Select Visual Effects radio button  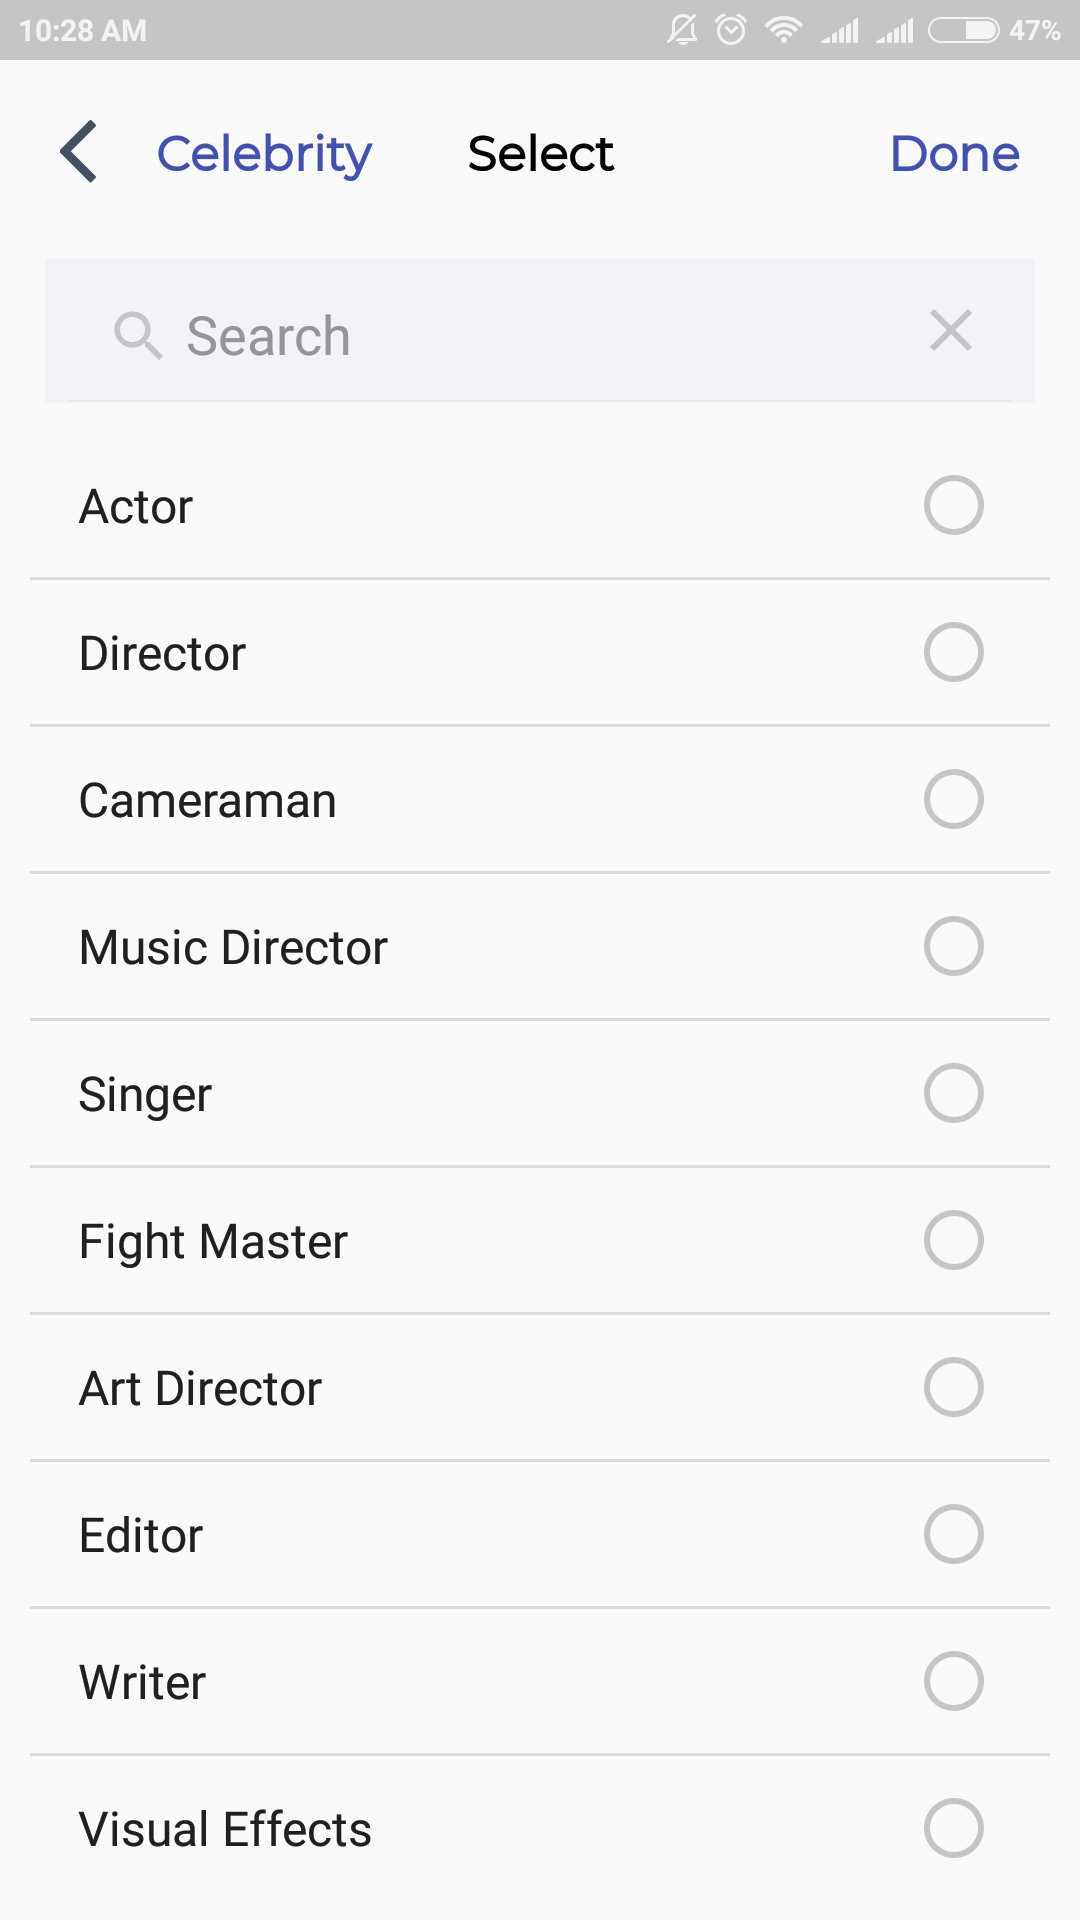953,1828
